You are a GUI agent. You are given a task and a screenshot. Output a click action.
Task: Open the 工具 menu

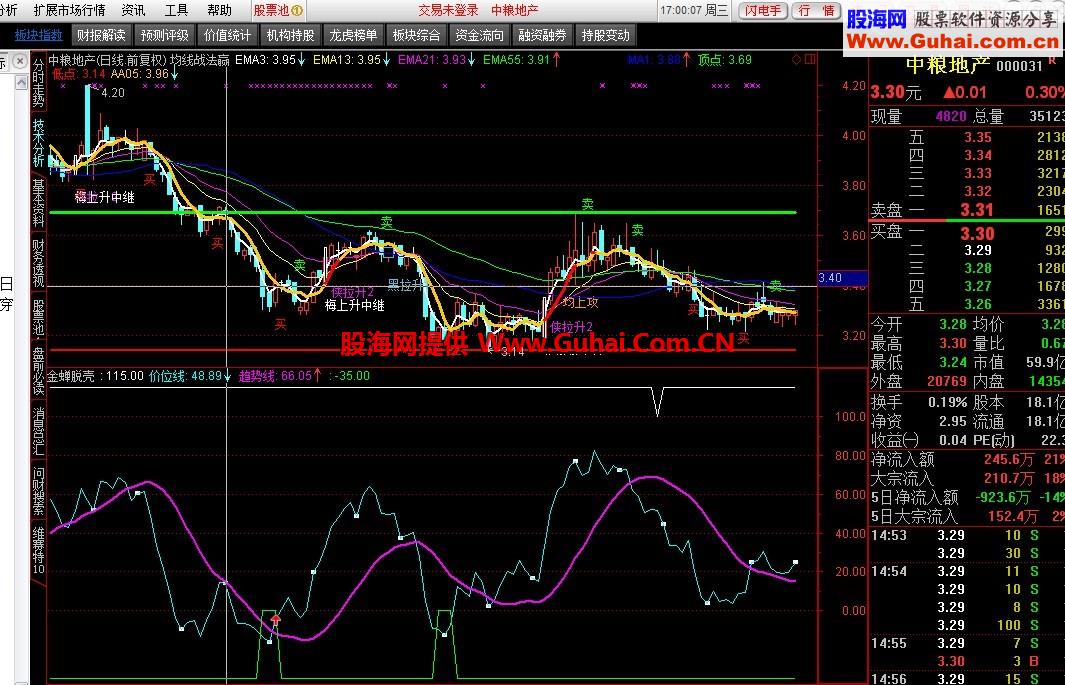click(176, 10)
